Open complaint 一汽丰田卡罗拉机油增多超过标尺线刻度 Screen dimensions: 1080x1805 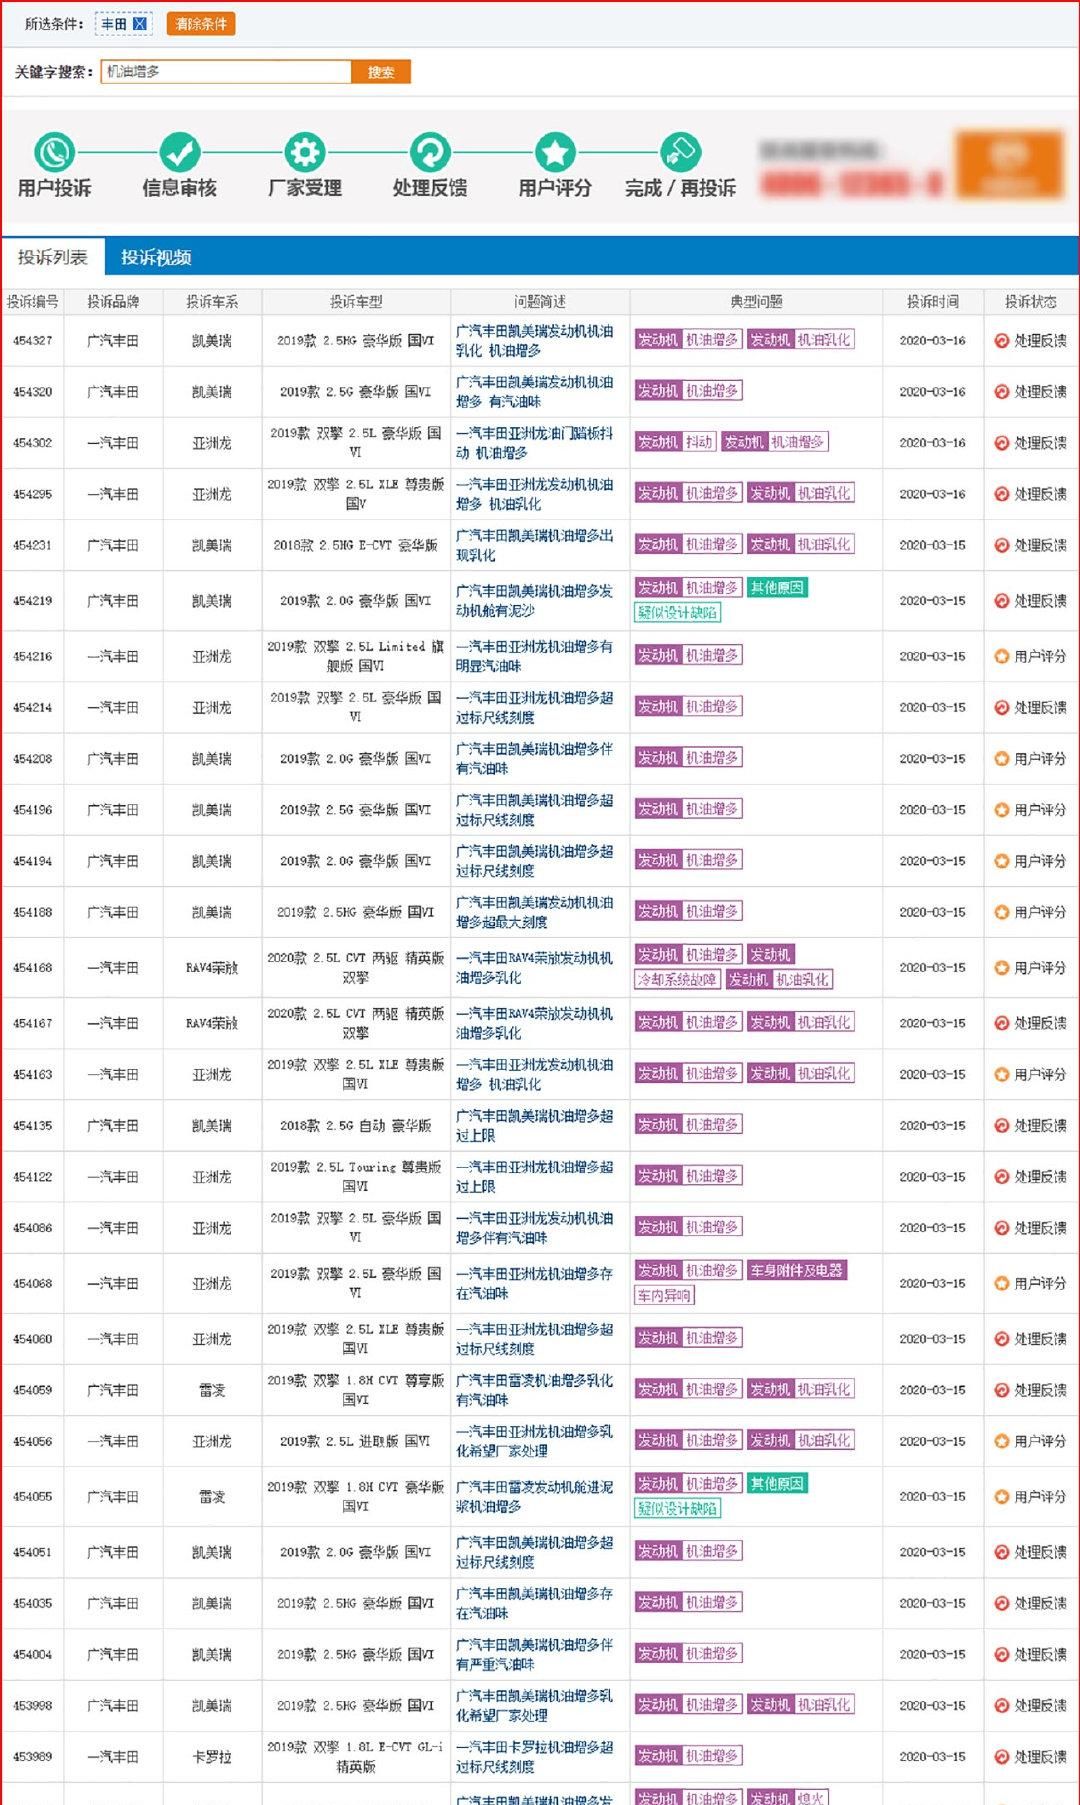point(535,1757)
